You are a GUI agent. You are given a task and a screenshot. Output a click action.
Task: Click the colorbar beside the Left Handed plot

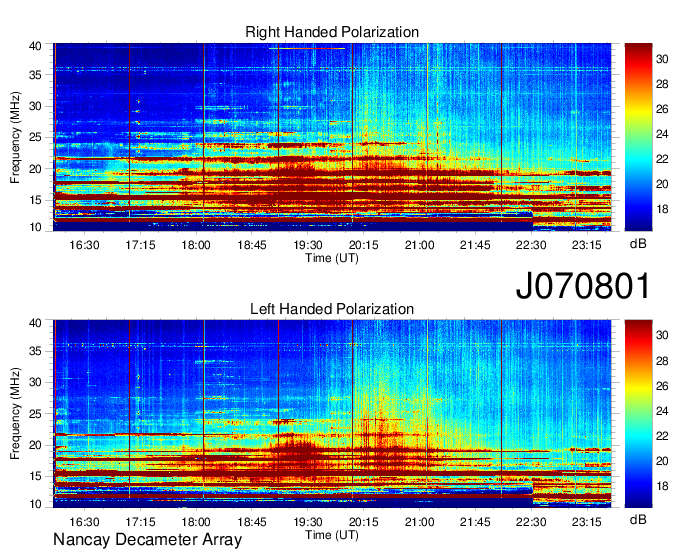[x=638, y=414]
